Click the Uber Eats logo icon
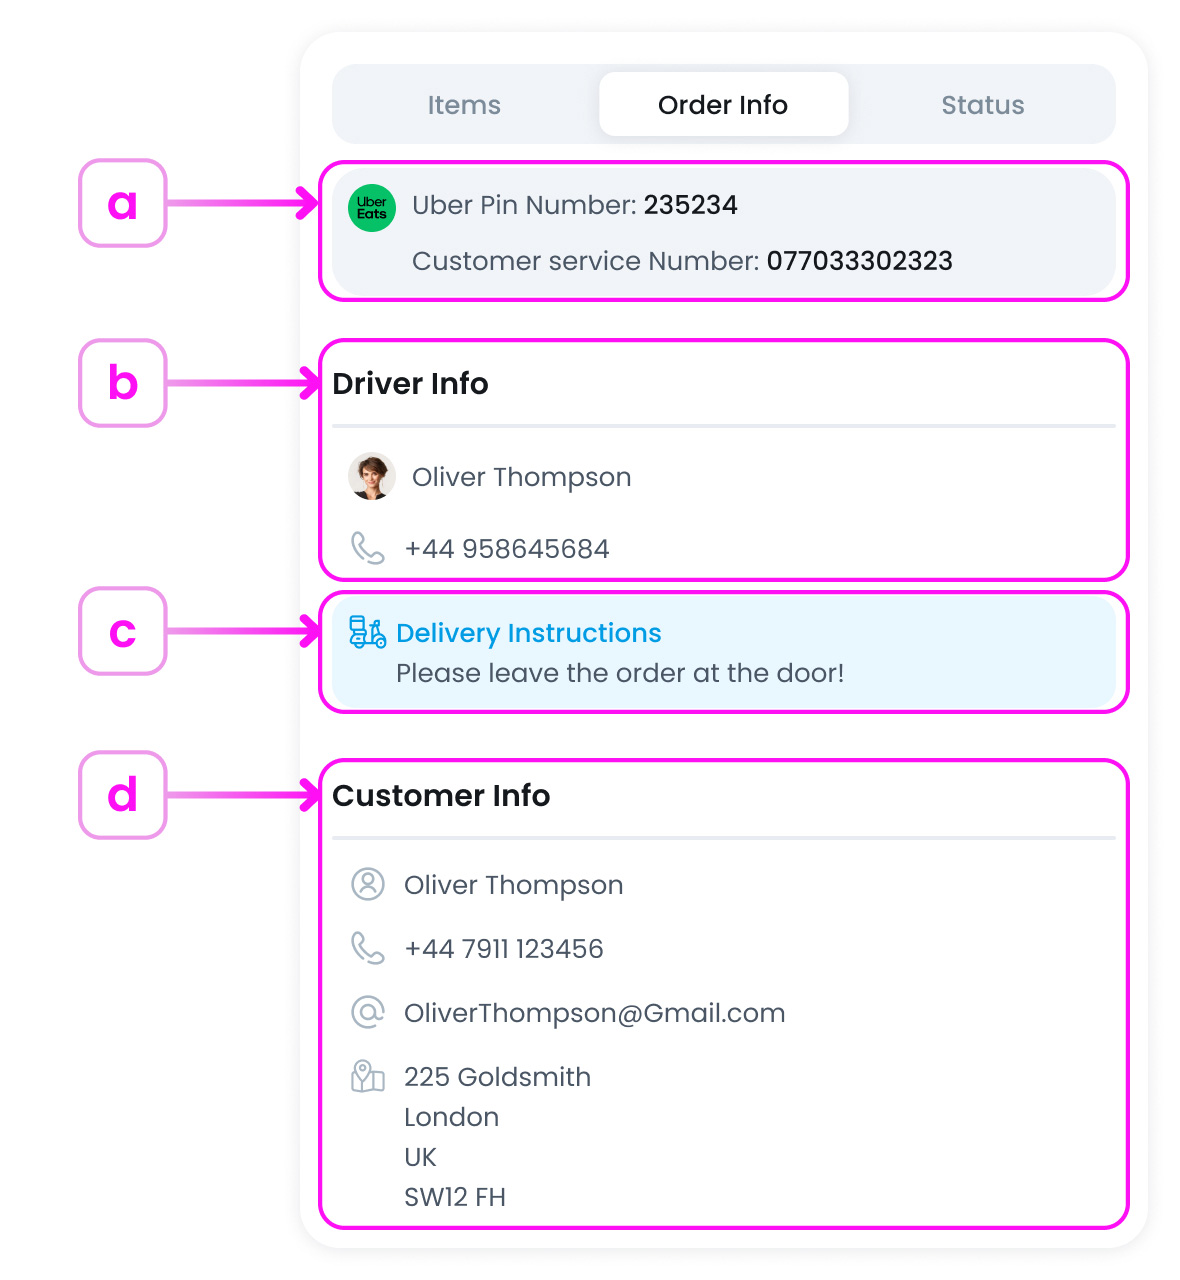Image resolution: width=1180 pixels, height=1280 pixels. pyautogui.click(x=372, y=208)
